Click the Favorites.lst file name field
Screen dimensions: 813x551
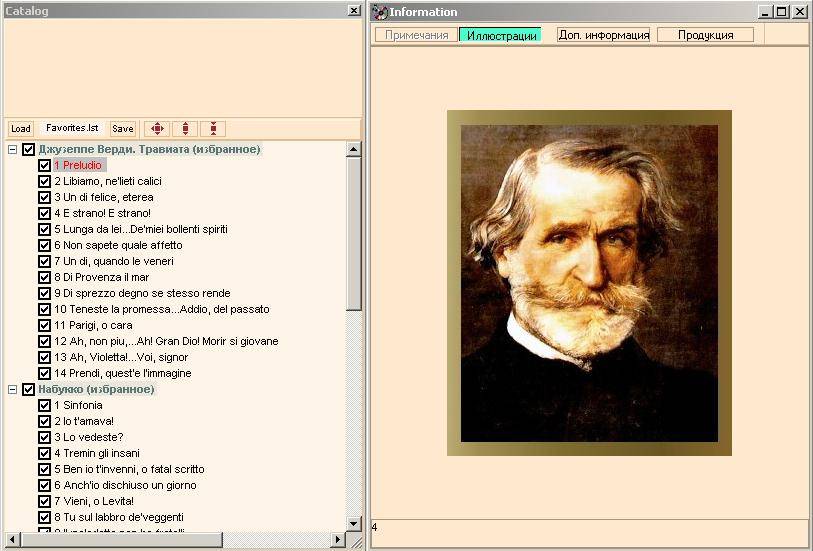(x=72, y=128)
